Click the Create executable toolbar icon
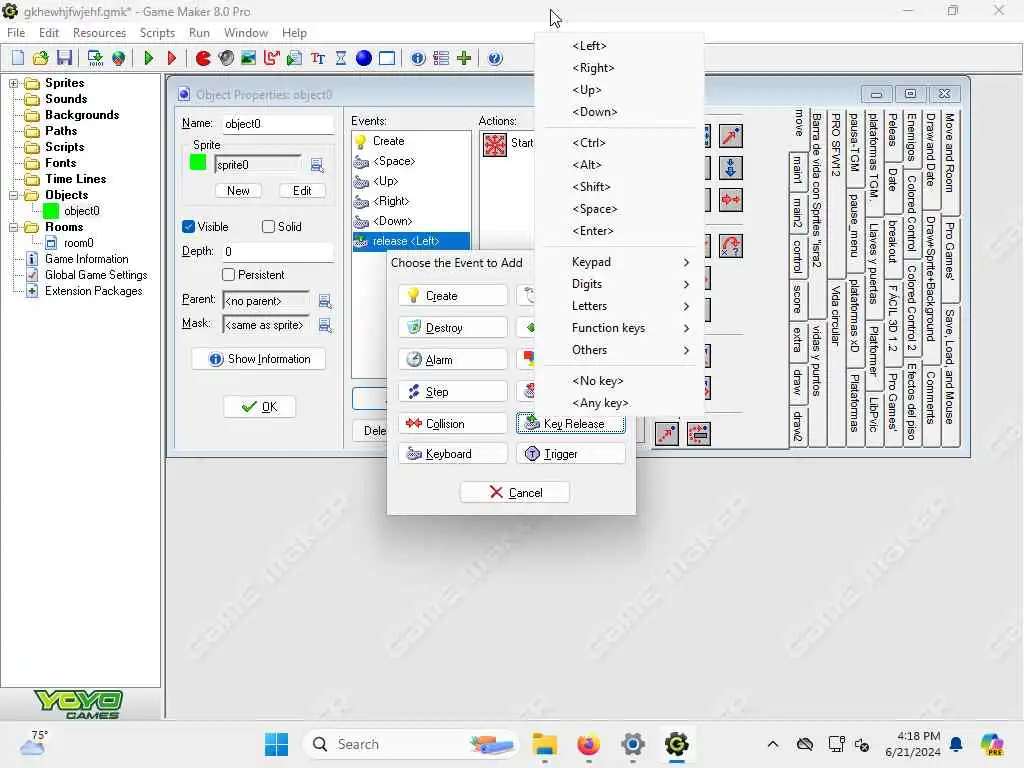The image size is (1024, 768). pos(95,58)
